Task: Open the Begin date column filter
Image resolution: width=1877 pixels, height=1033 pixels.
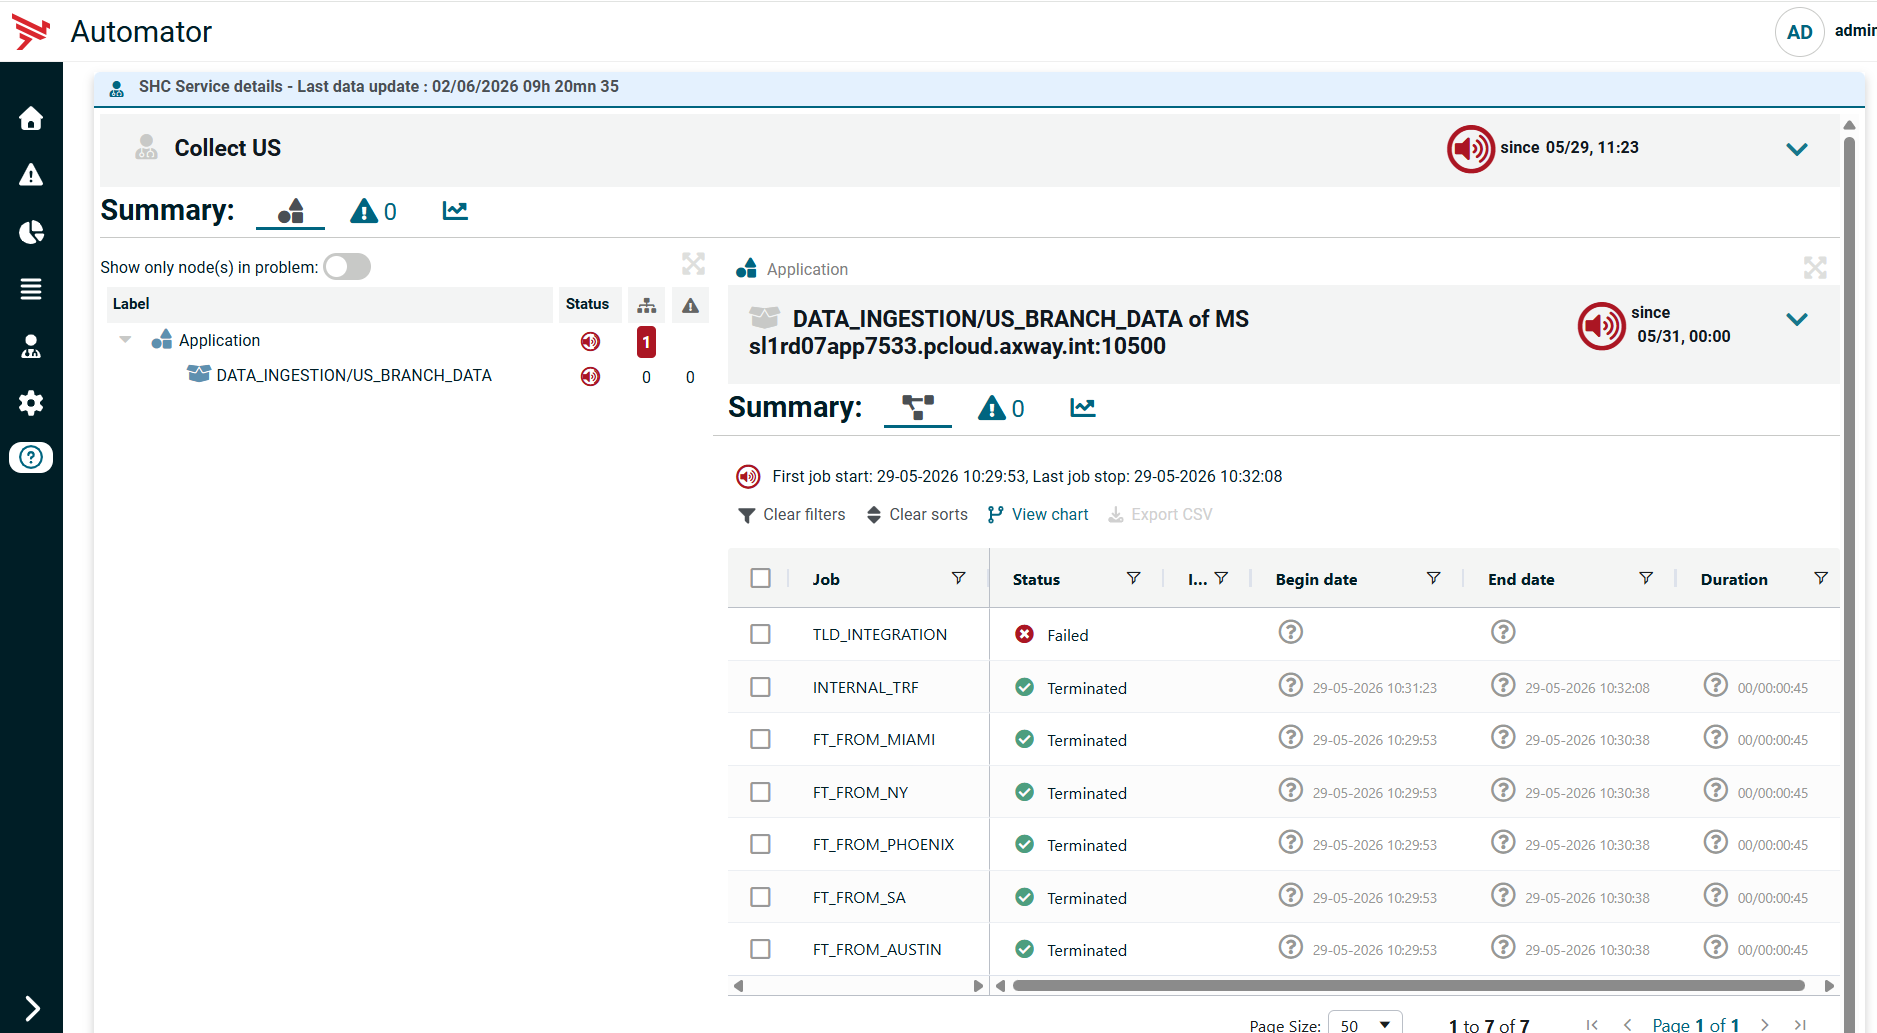Action: 1433,578
